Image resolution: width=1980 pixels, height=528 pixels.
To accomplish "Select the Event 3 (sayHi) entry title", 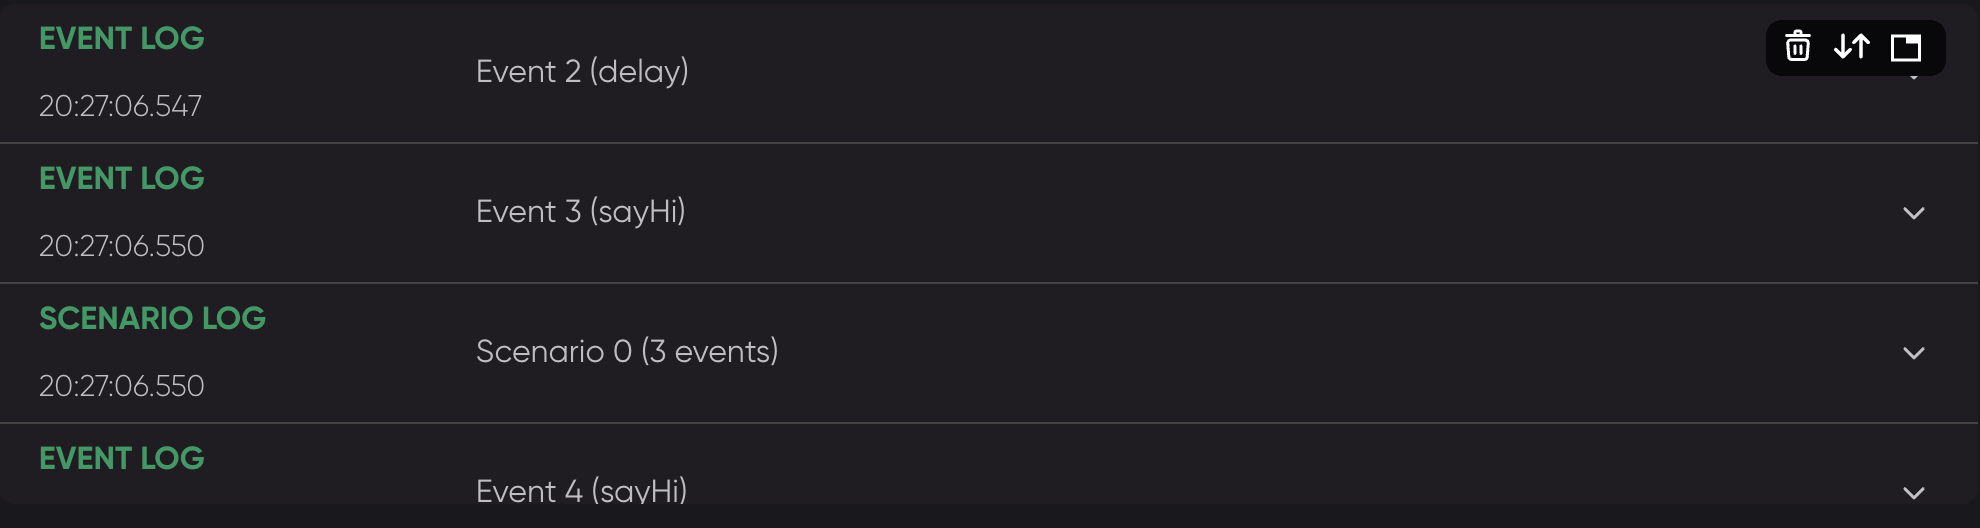I will click(x=581, y=211).
